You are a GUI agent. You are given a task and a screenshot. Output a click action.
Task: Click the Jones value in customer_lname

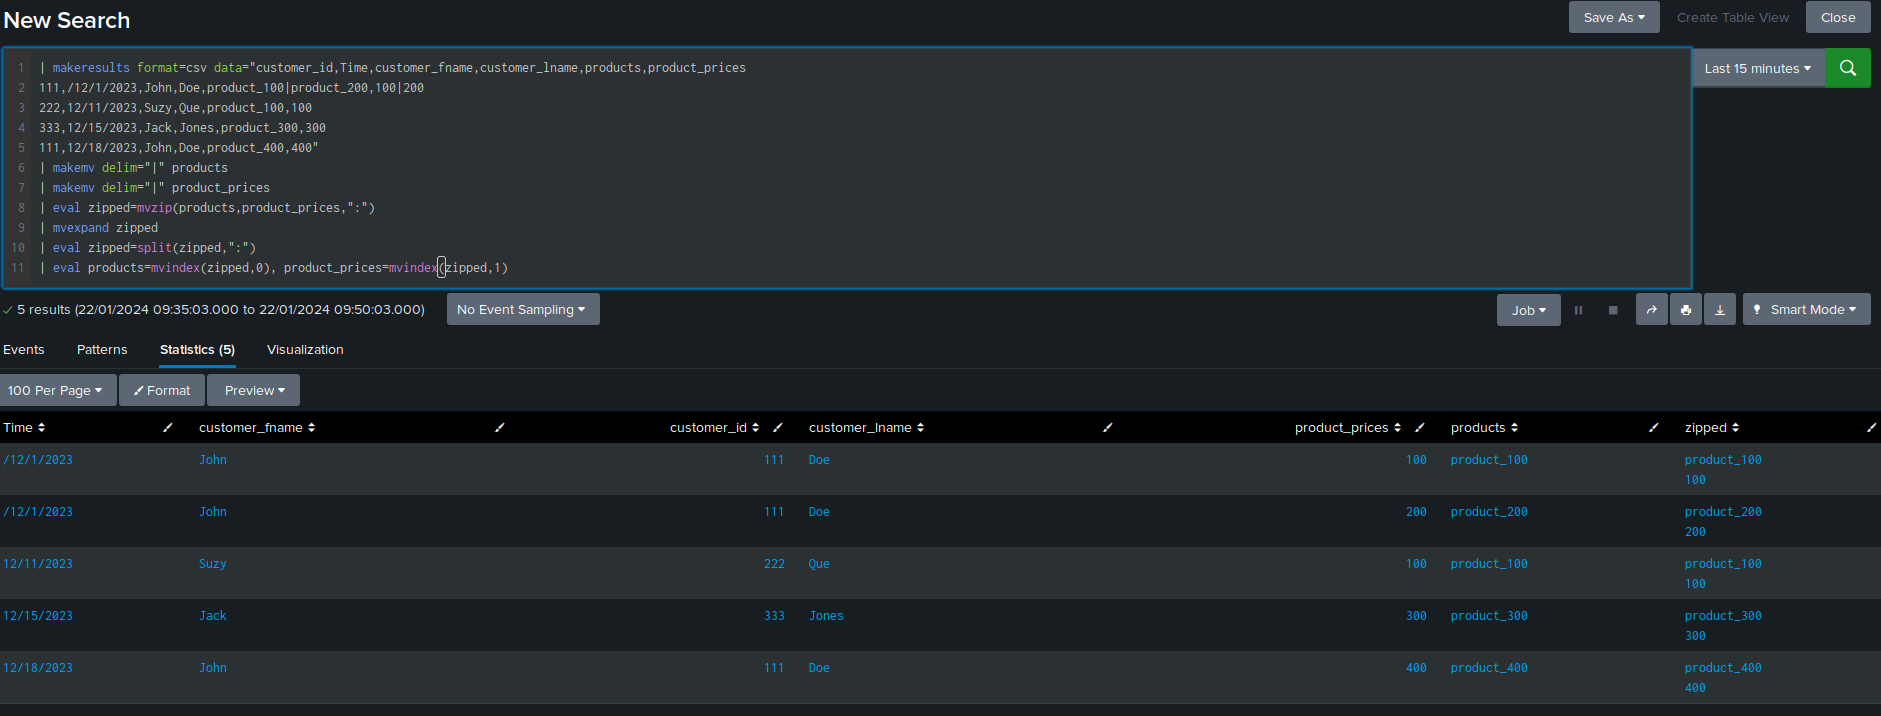point(826,616)
